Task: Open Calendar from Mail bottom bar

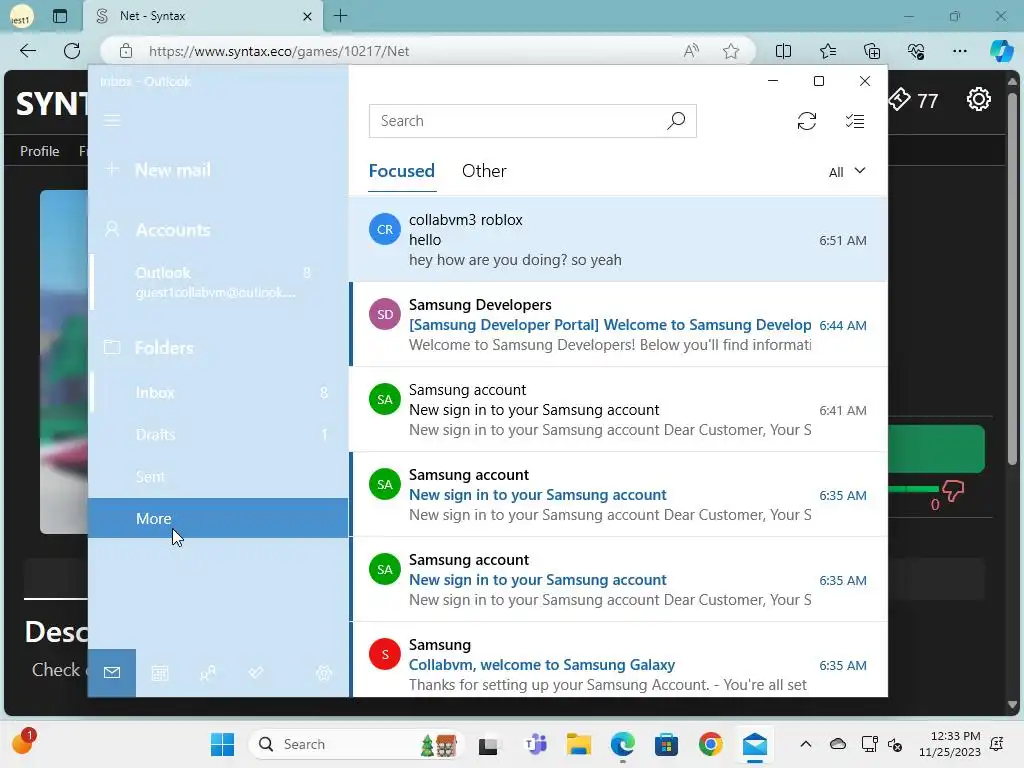Action: tap(160, 673)
